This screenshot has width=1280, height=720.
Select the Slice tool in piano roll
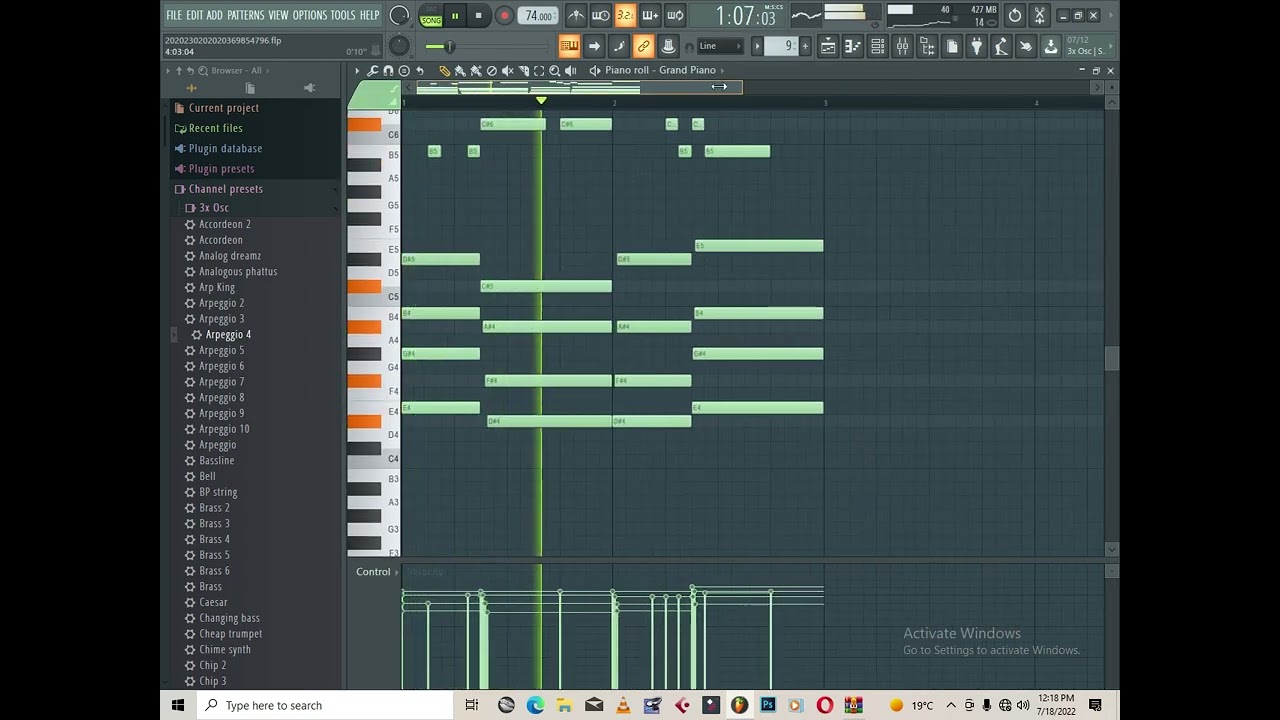pos(523,70)
